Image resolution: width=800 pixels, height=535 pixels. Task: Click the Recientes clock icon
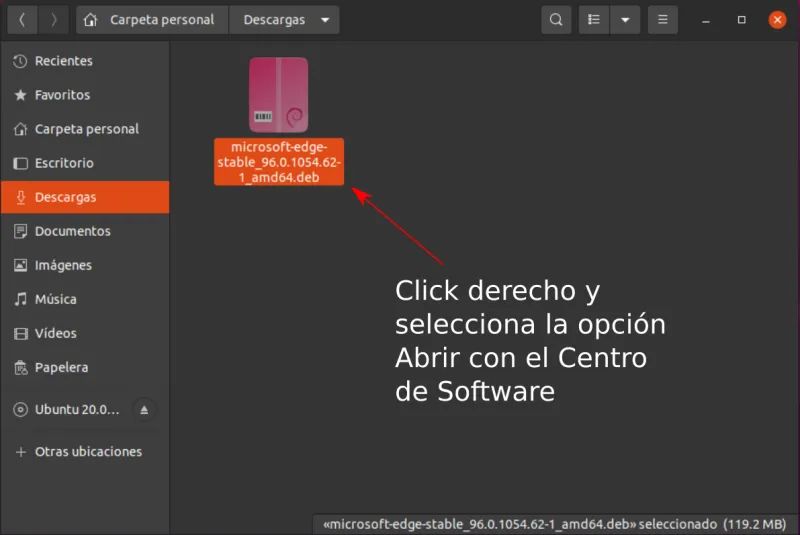click(x=20, y=61)
